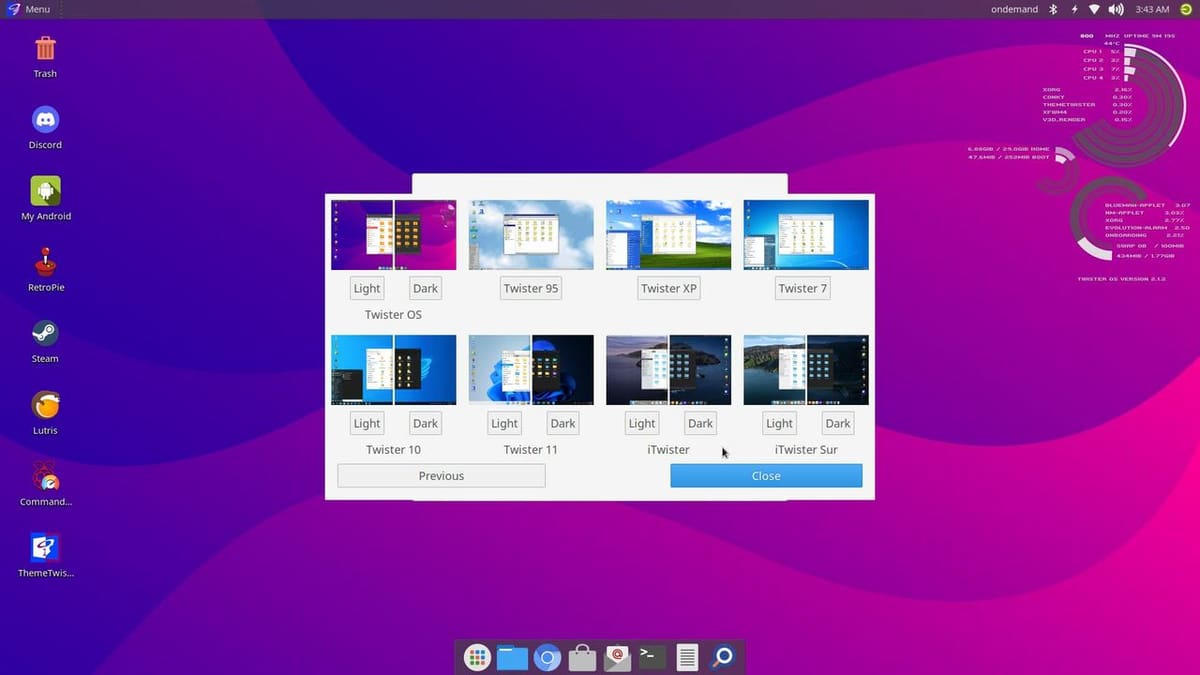Choose the Twister 95 theme button
The width and height of the screenshot is (1200, 675).
tap(531, 288)
